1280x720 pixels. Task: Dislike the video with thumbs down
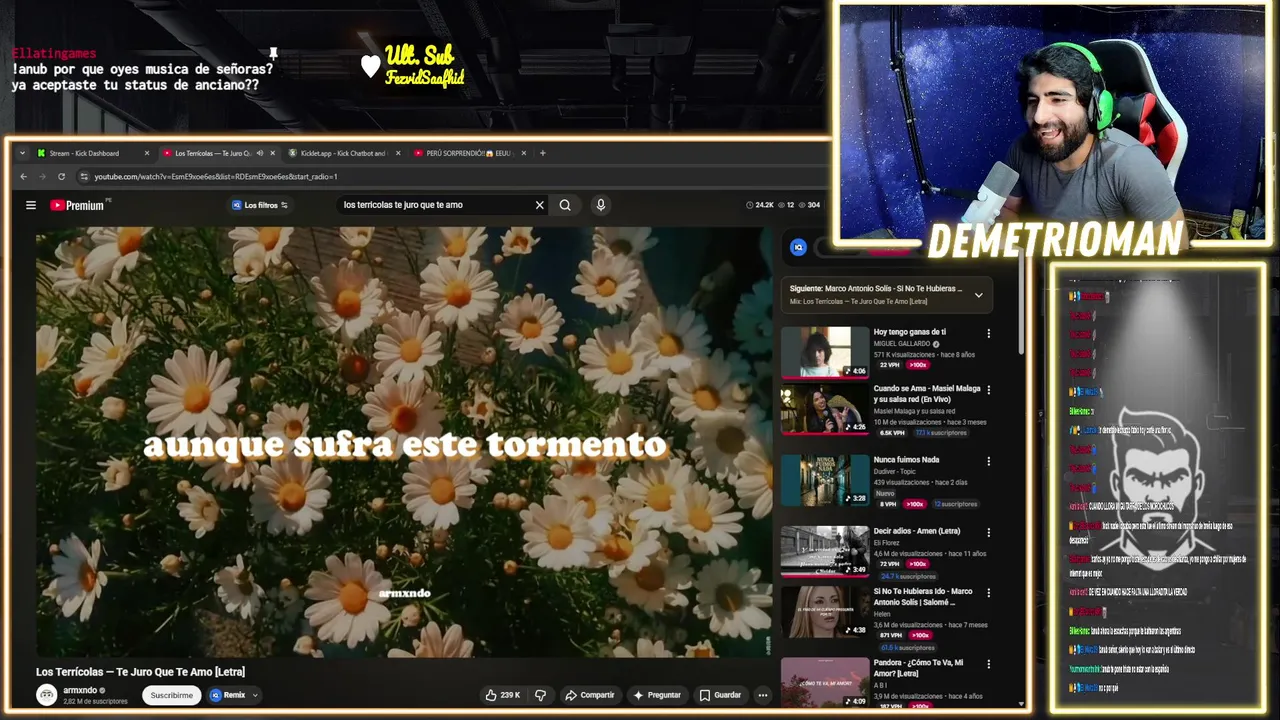[x=540, y=695]
